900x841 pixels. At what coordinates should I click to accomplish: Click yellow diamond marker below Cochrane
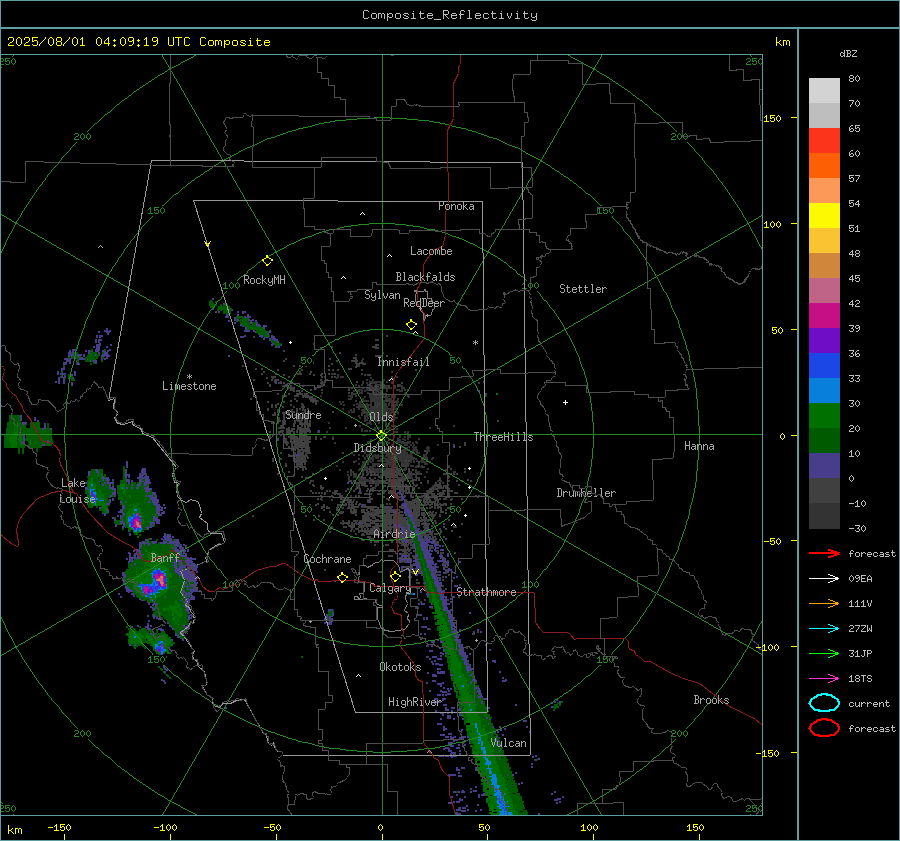(x=342, y=578)
